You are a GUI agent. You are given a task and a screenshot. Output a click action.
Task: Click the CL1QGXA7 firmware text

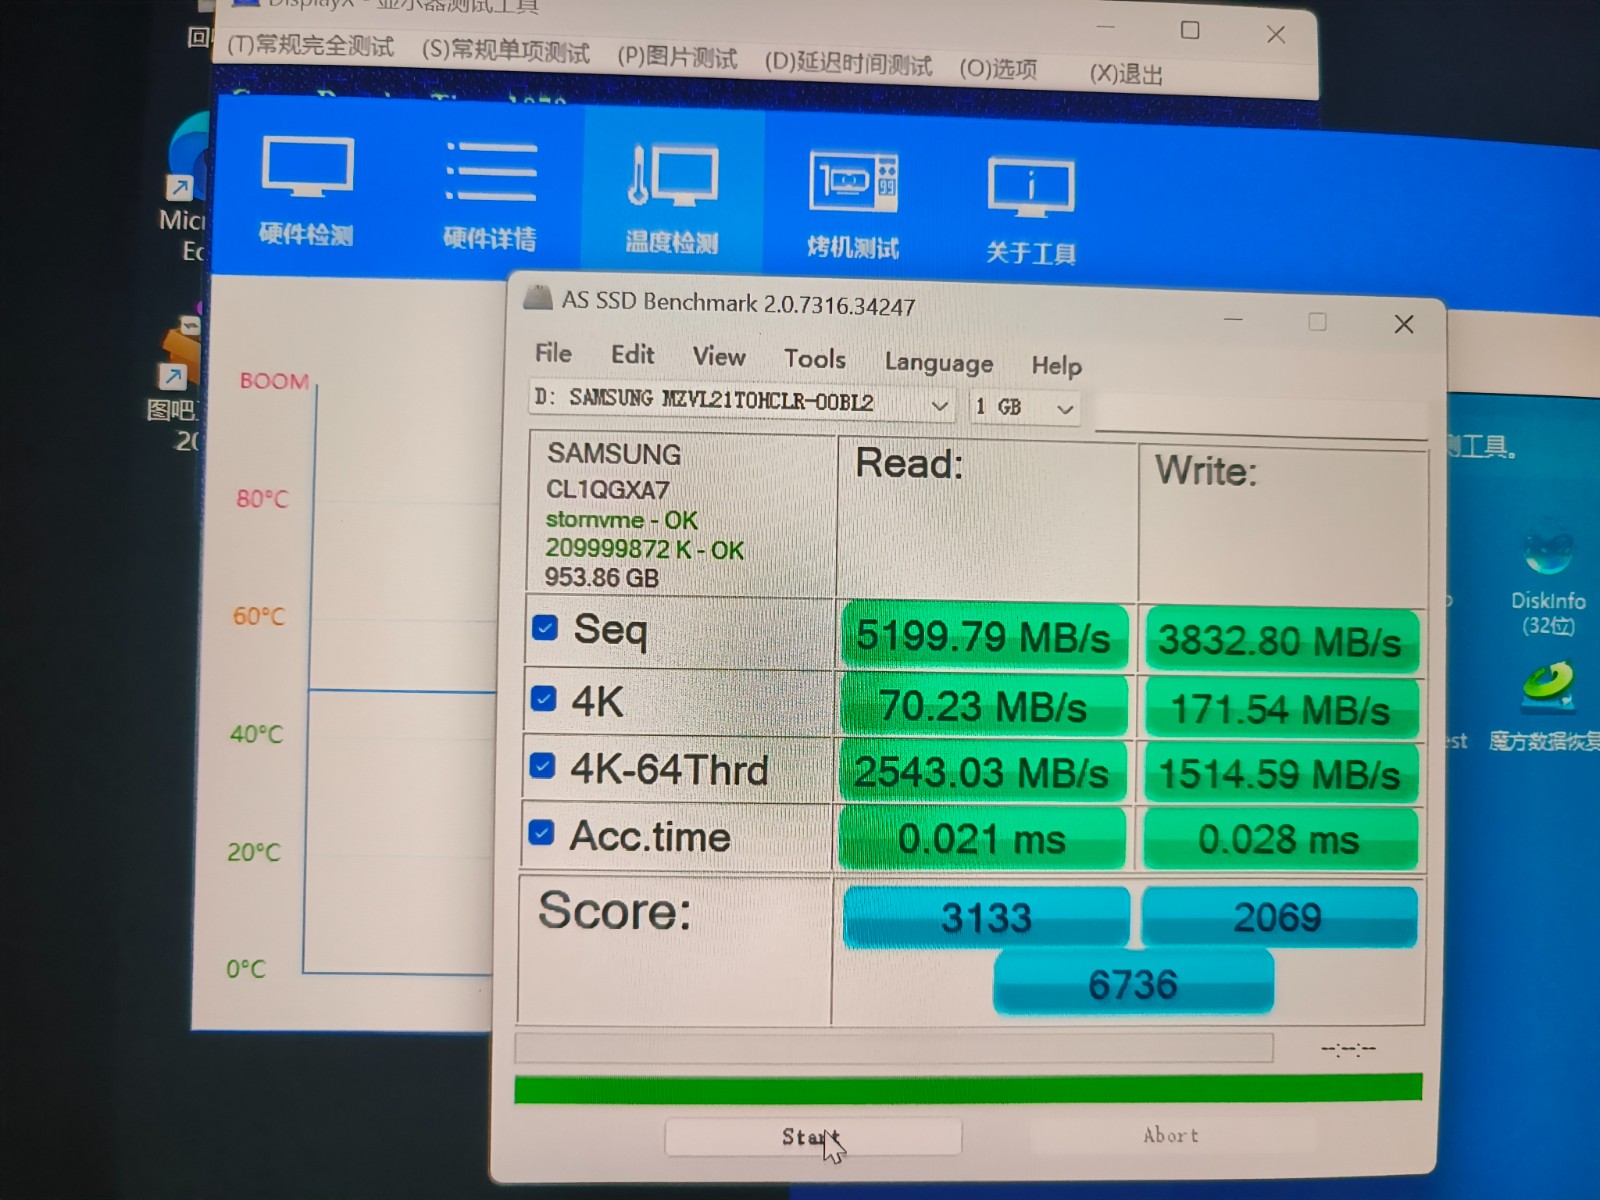(x=608, y=490)
